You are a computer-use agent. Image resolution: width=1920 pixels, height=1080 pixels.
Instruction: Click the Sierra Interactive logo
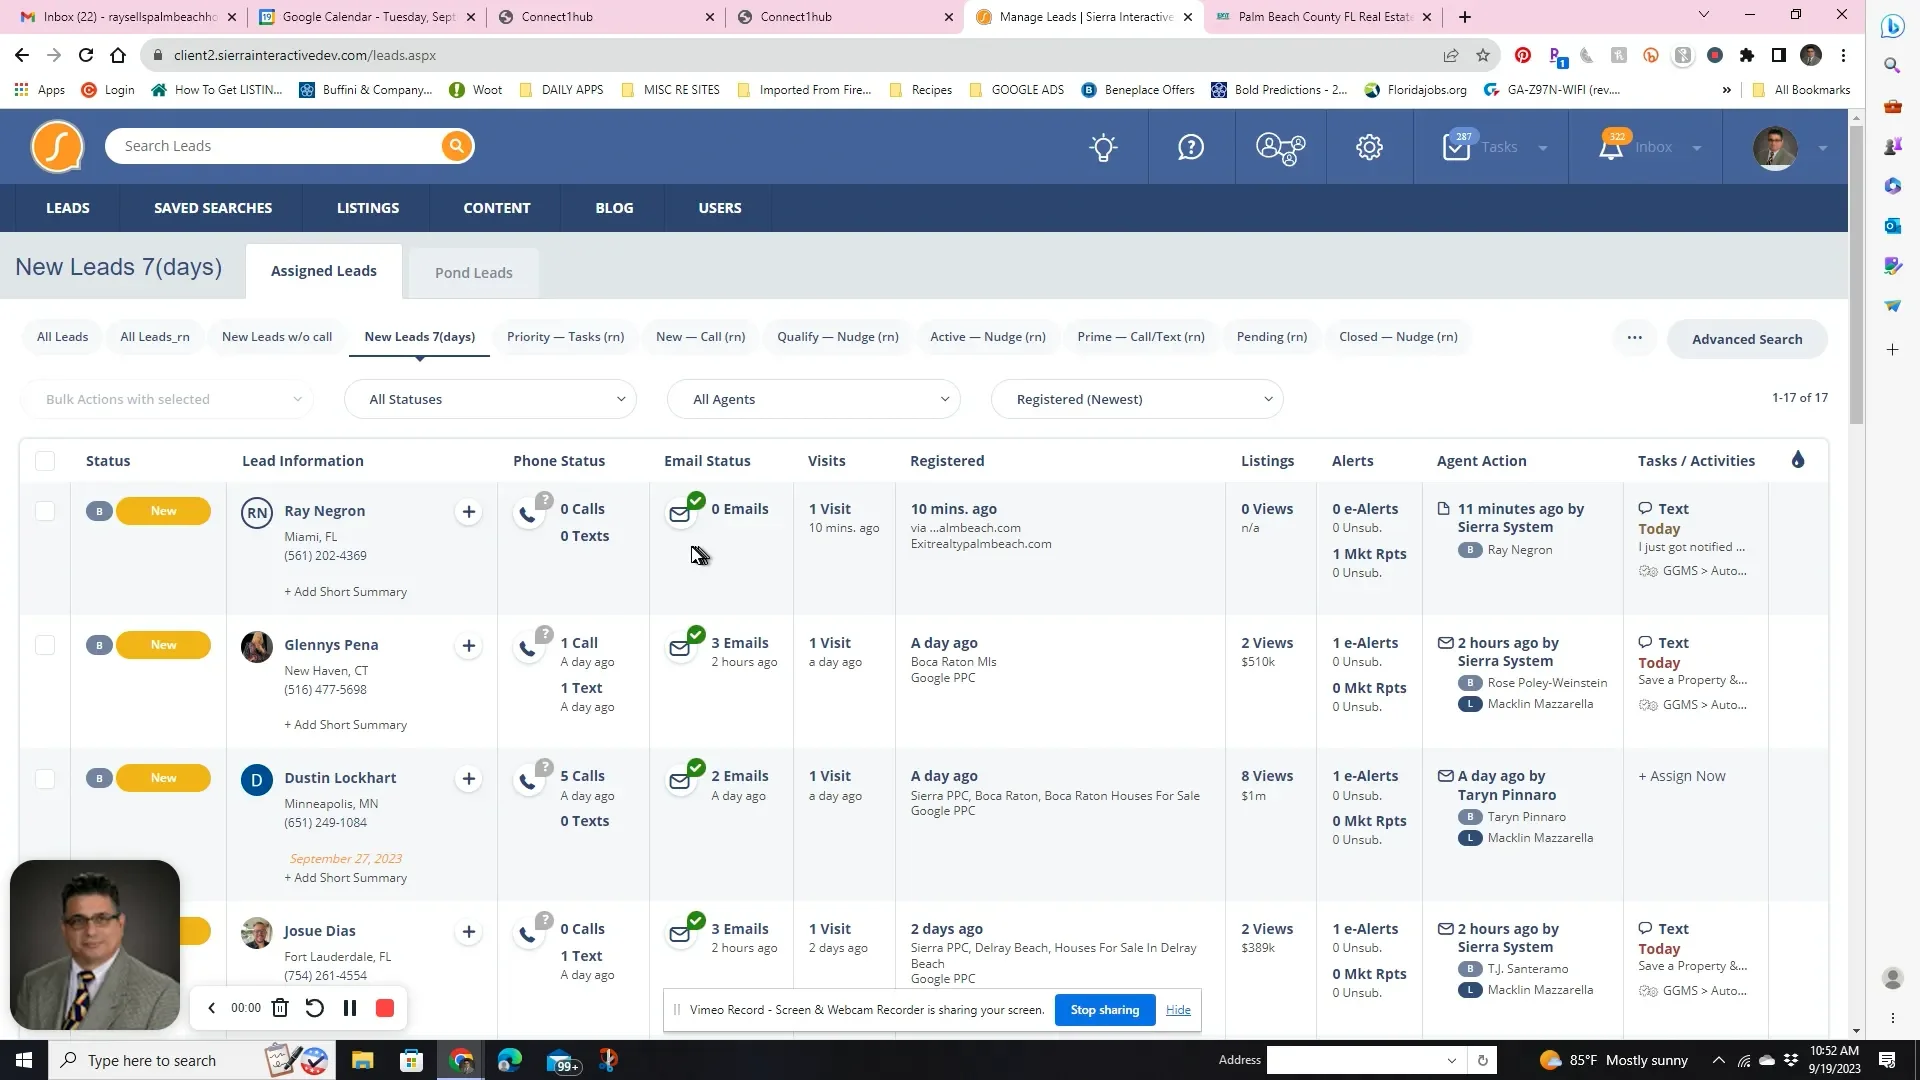[x=57, y=146]
